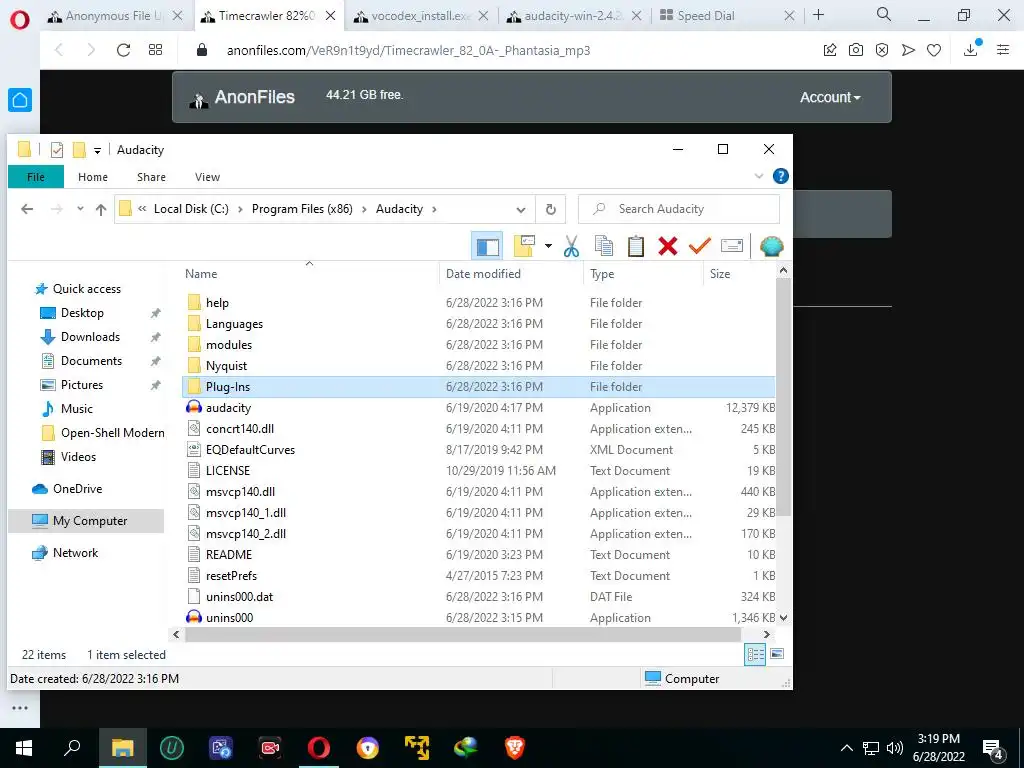1024x768 pixels.
Task: Expand the folder options dropdown arrow
Action: pyautogui.click(x=549, y=246)
